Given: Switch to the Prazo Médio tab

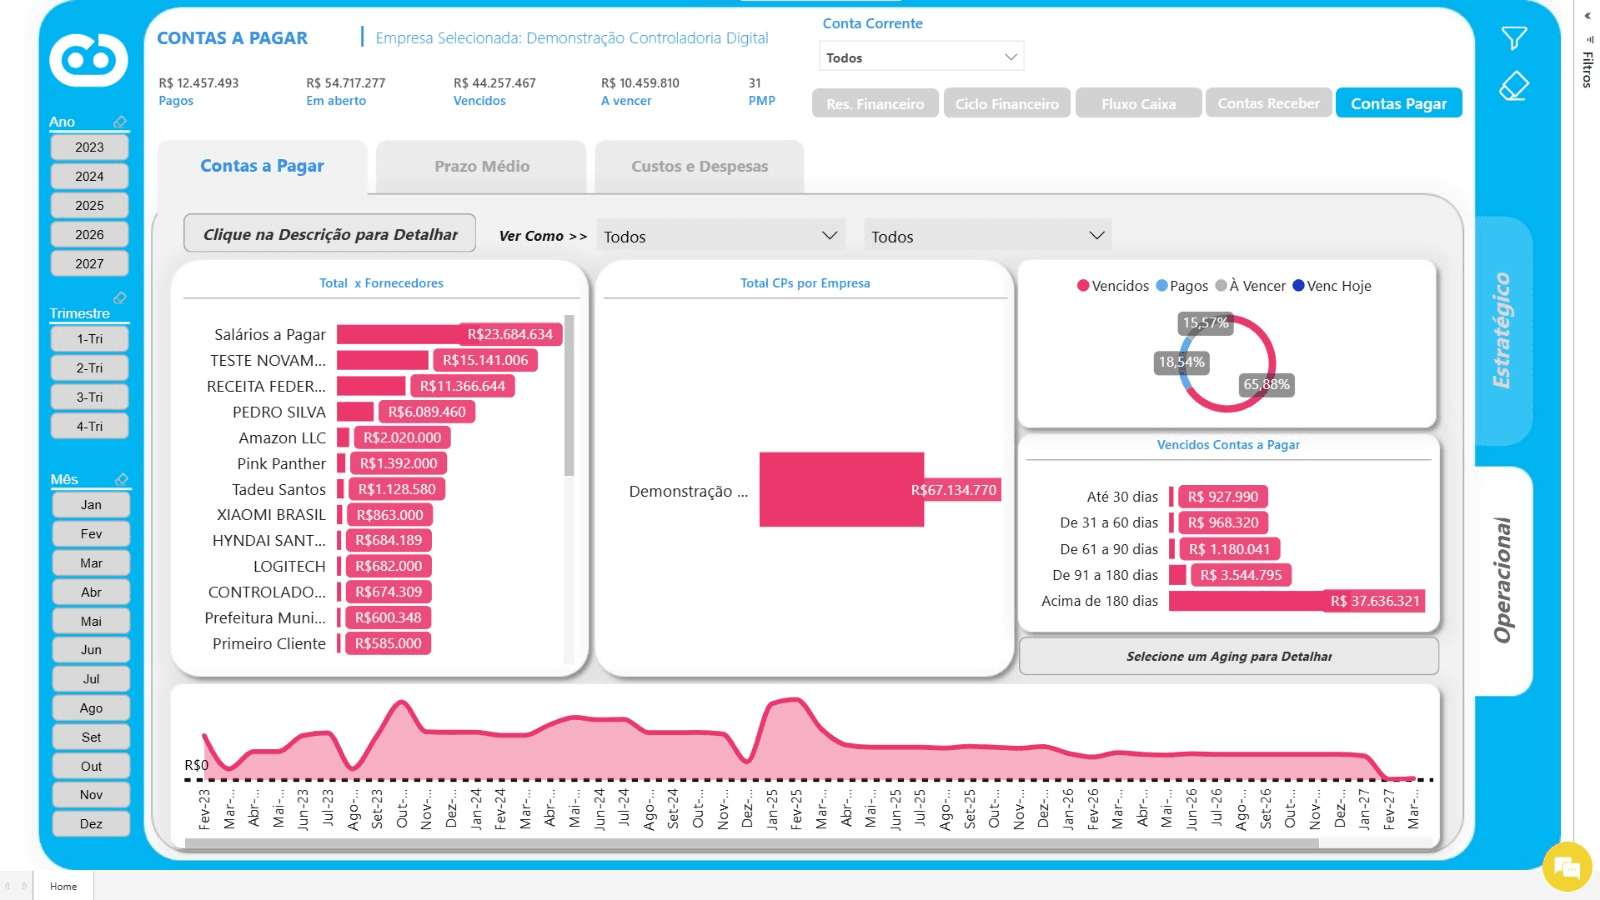Looking at the screenshot, I should coord(482,166).
